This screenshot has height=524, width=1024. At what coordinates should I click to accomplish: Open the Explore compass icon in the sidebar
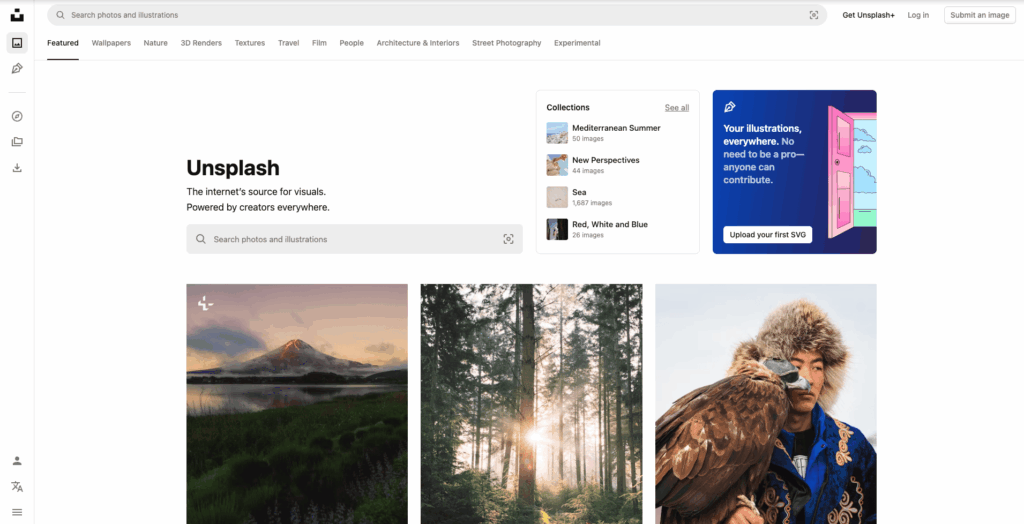pos(17,116)
